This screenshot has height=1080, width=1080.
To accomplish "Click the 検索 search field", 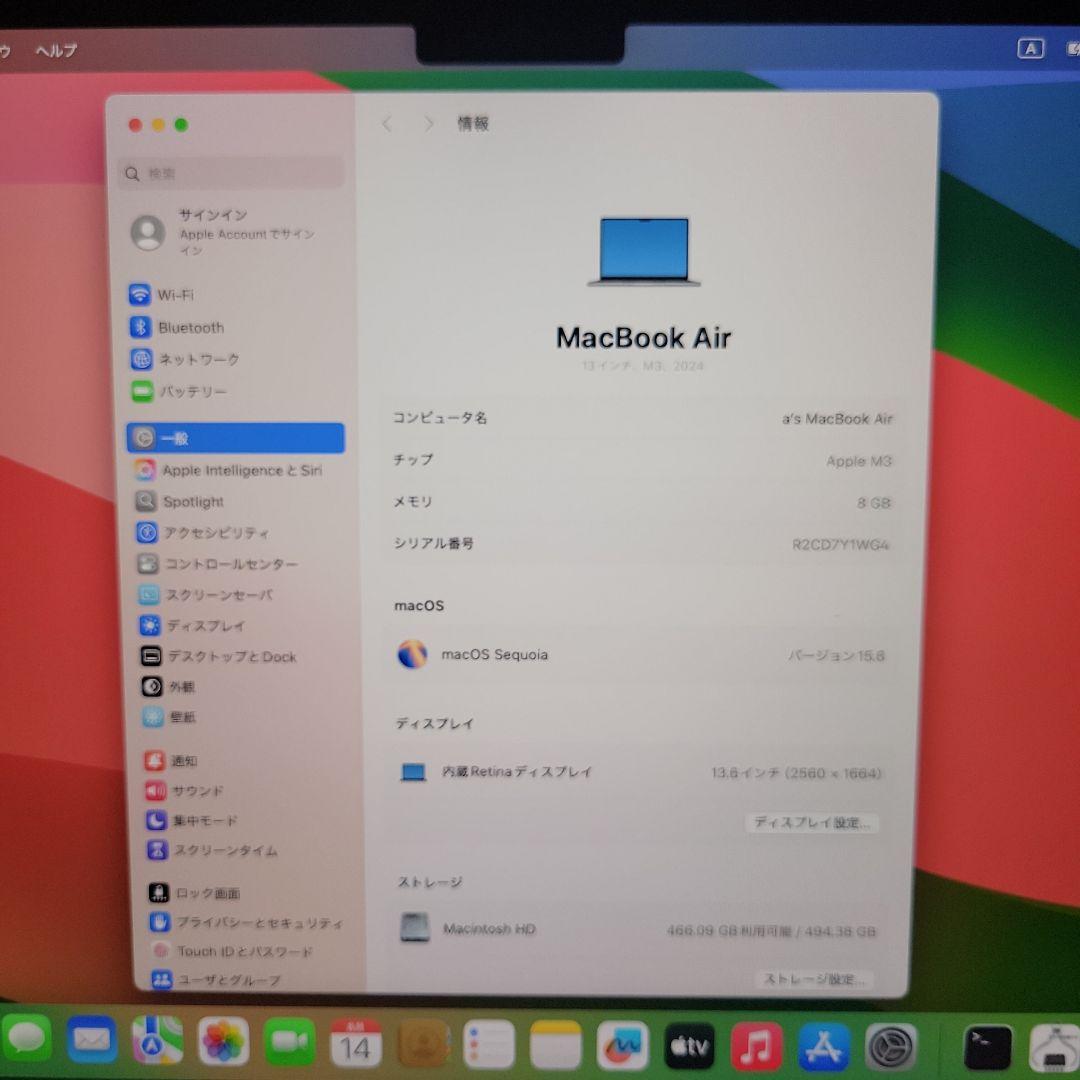I will click(x=231, y=173).
